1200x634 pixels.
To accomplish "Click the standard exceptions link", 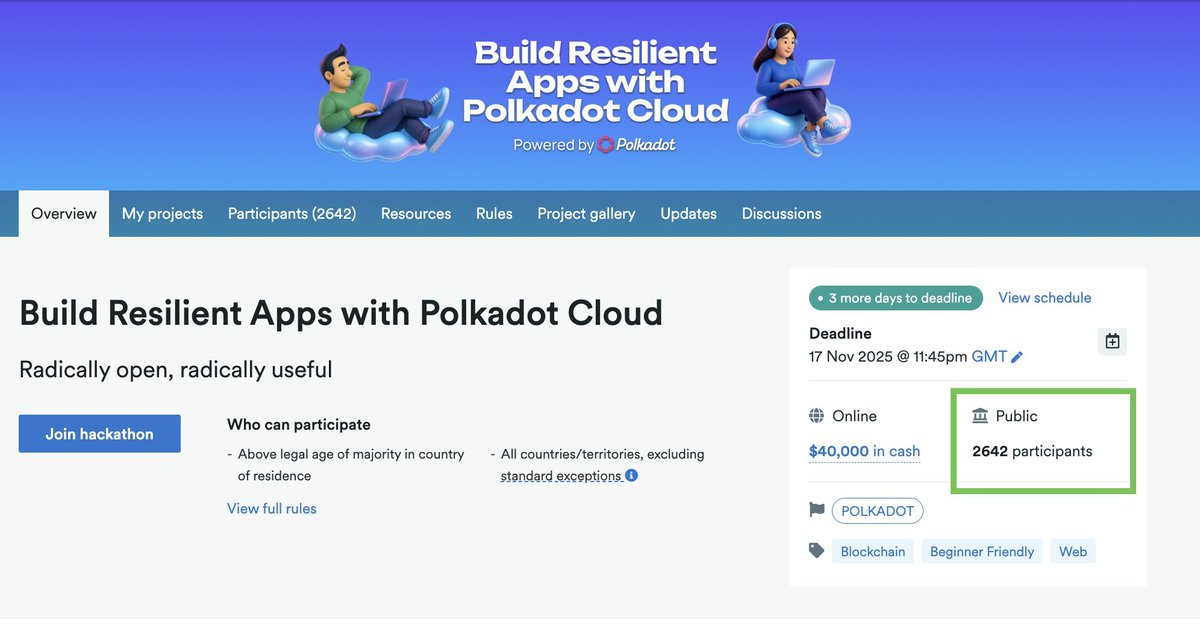I will pos(561,476).
